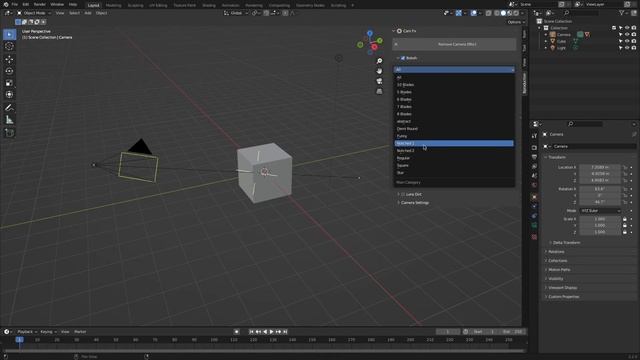
Task: Choose the Move tool in the left toolbar
Action: tap(9, 59)
